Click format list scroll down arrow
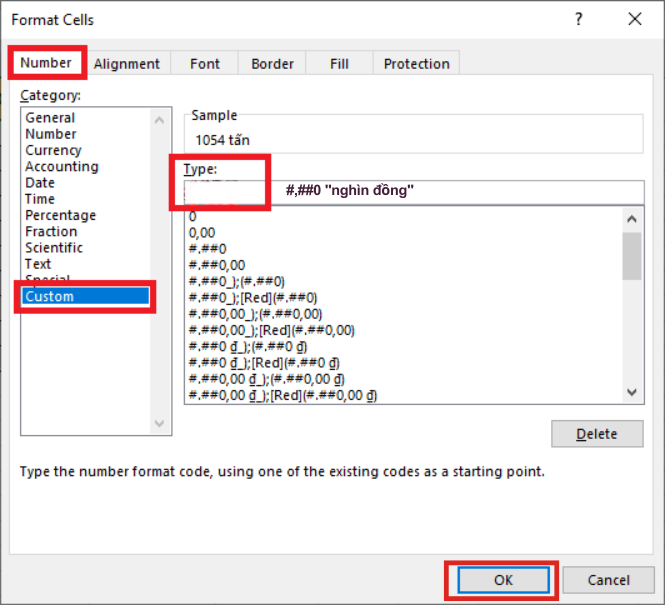The height and width of the screenshot is (605, 665). pos(632,392)
